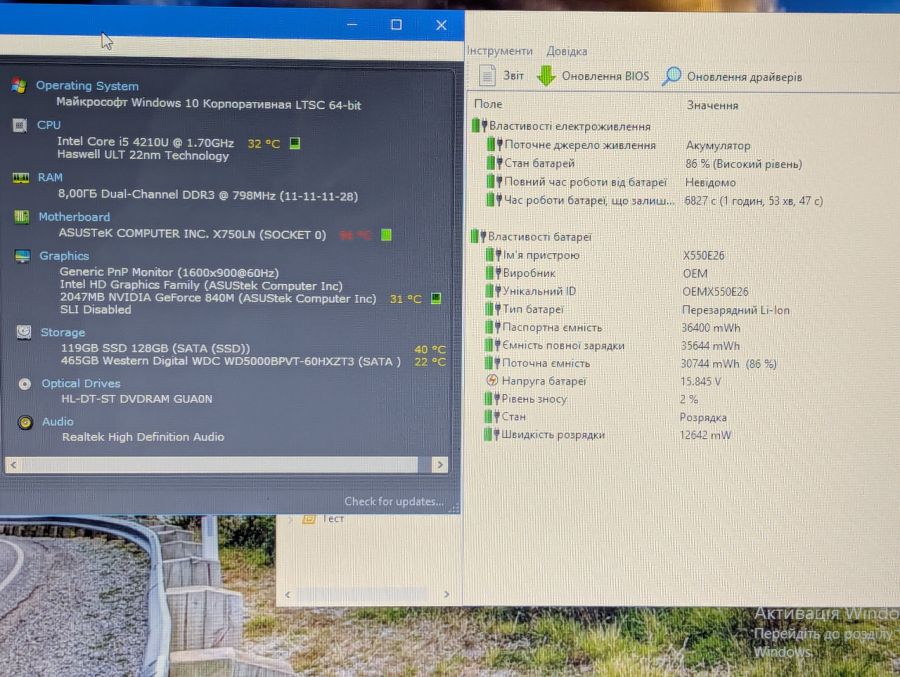
Task: Click the Windows flag Operating System icon
Action: [x=19, y=86]
